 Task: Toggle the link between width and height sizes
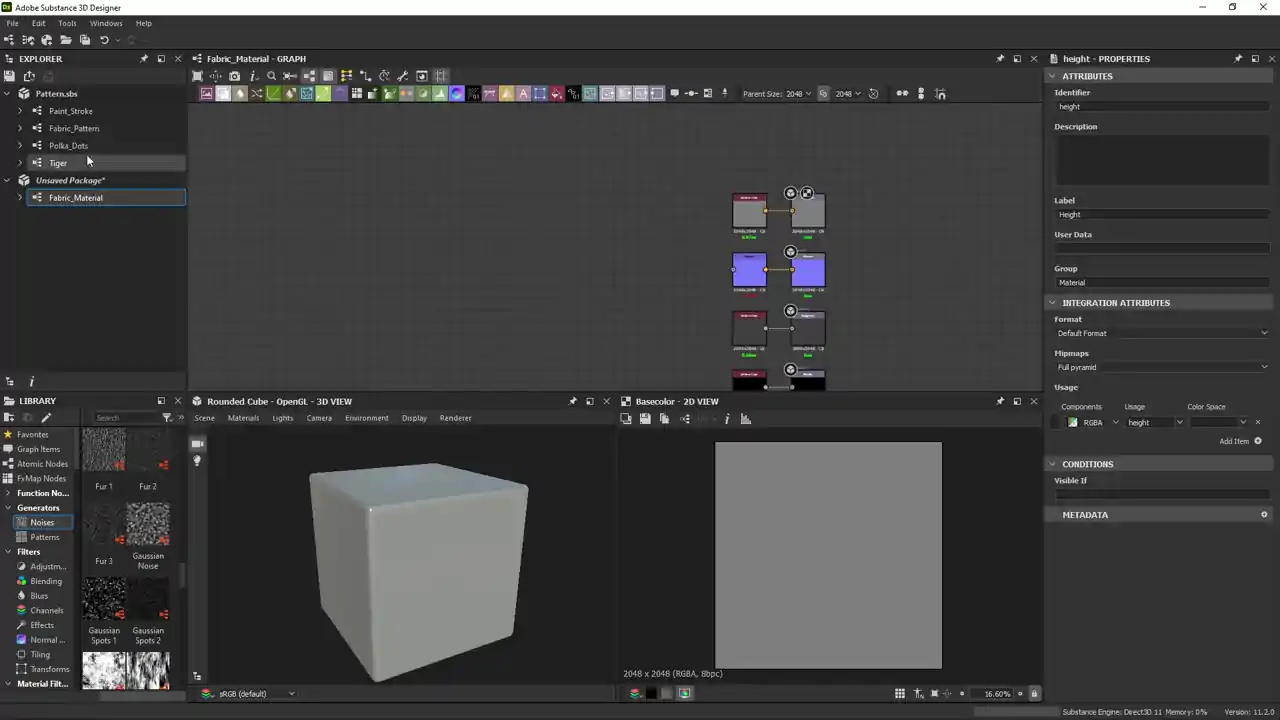tap(823, 94)
